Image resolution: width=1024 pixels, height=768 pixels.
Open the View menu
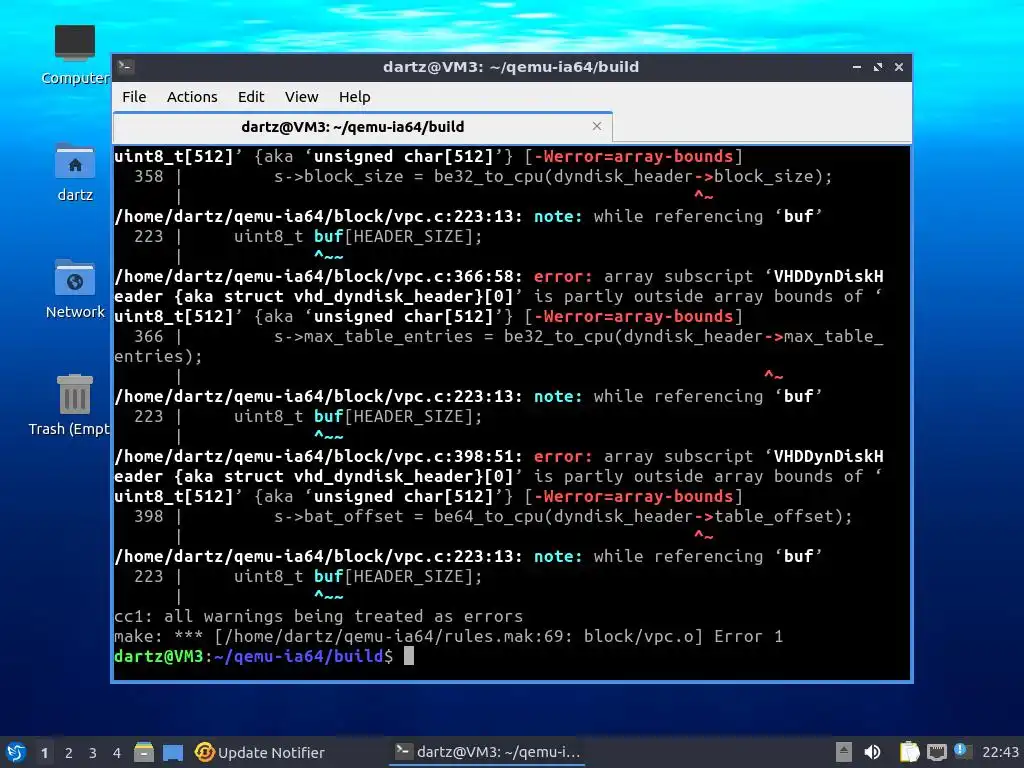(301, 97)
